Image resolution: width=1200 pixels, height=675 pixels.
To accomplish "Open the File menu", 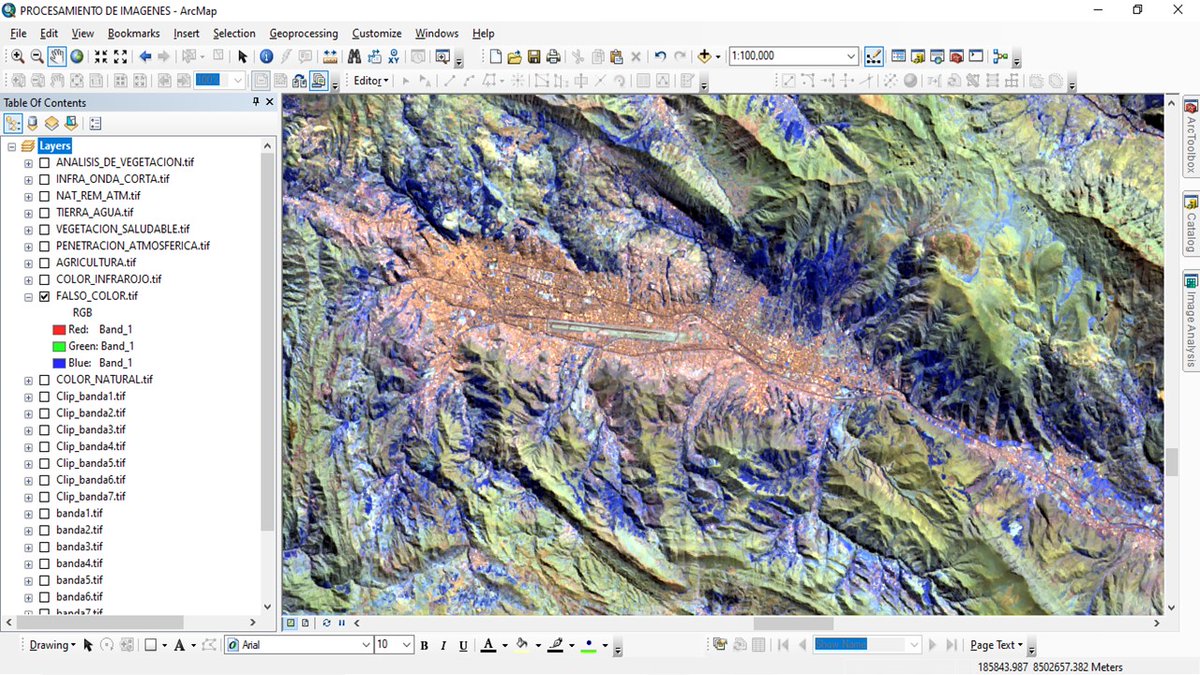I will click(18, 33).
